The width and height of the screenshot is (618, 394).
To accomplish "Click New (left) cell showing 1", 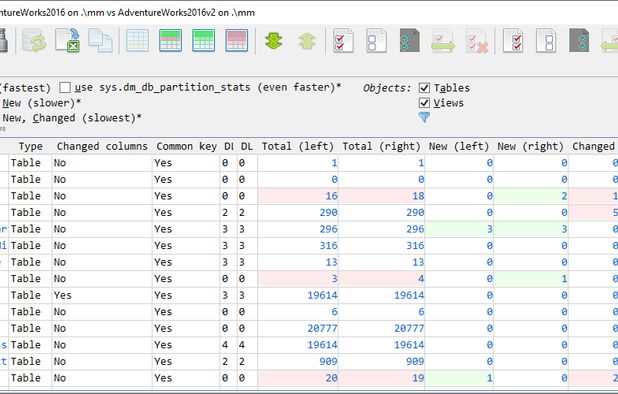I will point(459,378).
